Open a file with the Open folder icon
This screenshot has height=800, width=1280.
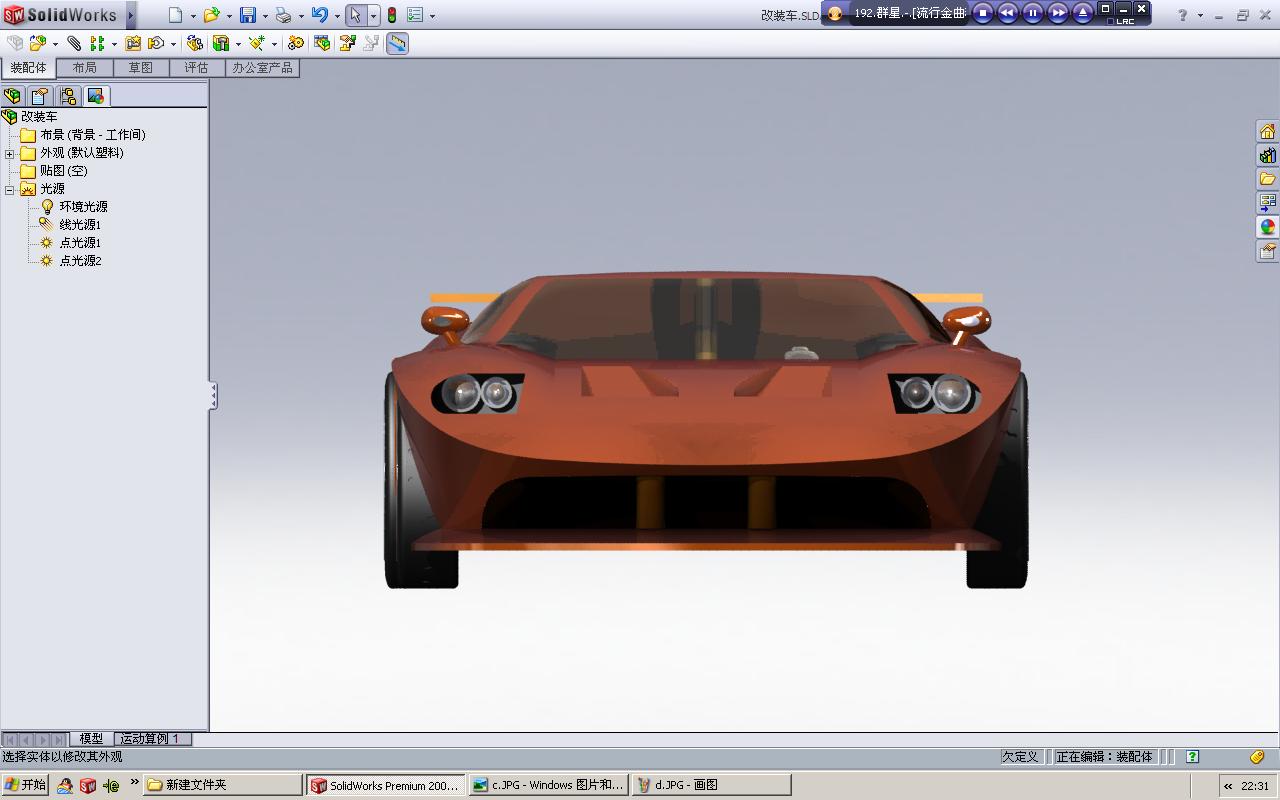click(x=211, y=15)
